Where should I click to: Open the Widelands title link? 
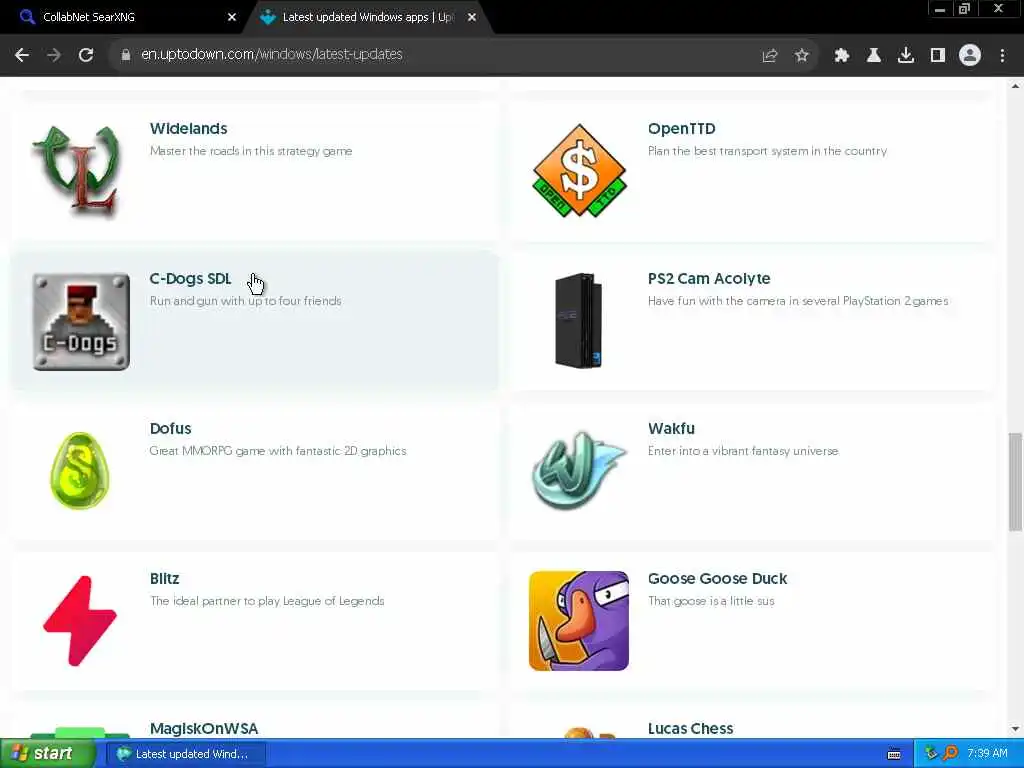(x=189, y=129)
